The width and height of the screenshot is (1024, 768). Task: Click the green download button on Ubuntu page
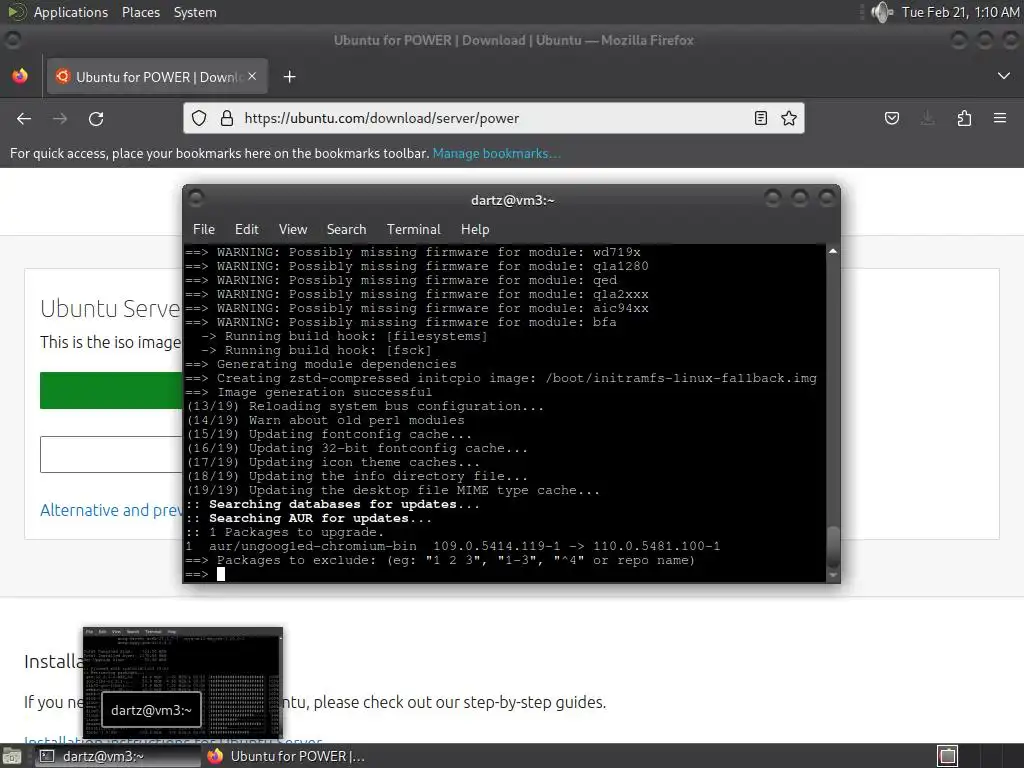[111, 391]
